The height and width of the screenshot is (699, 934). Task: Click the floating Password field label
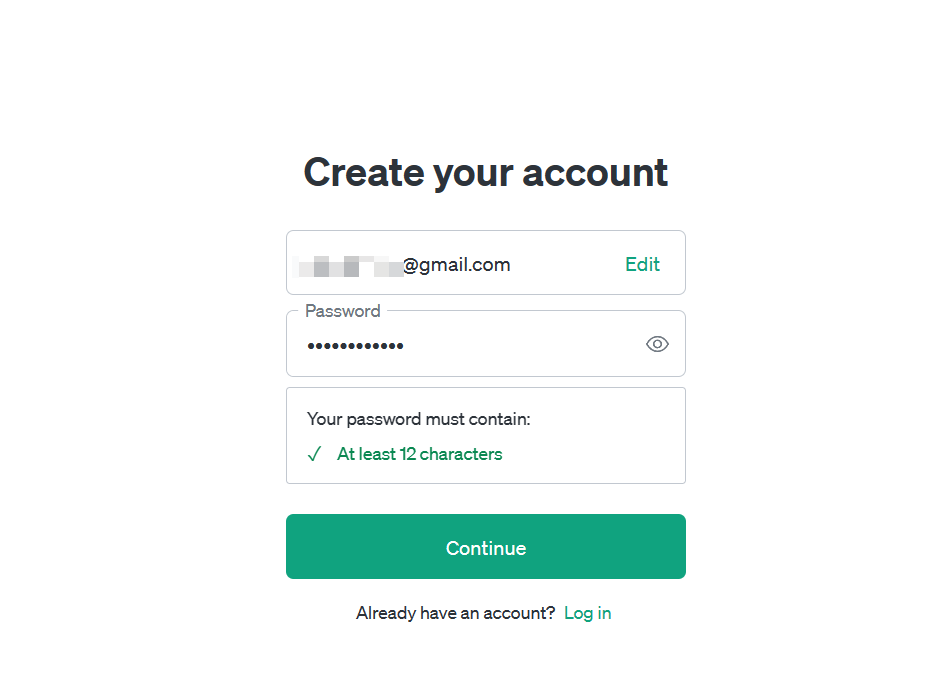pyautogui.click(x=342, y=311)
